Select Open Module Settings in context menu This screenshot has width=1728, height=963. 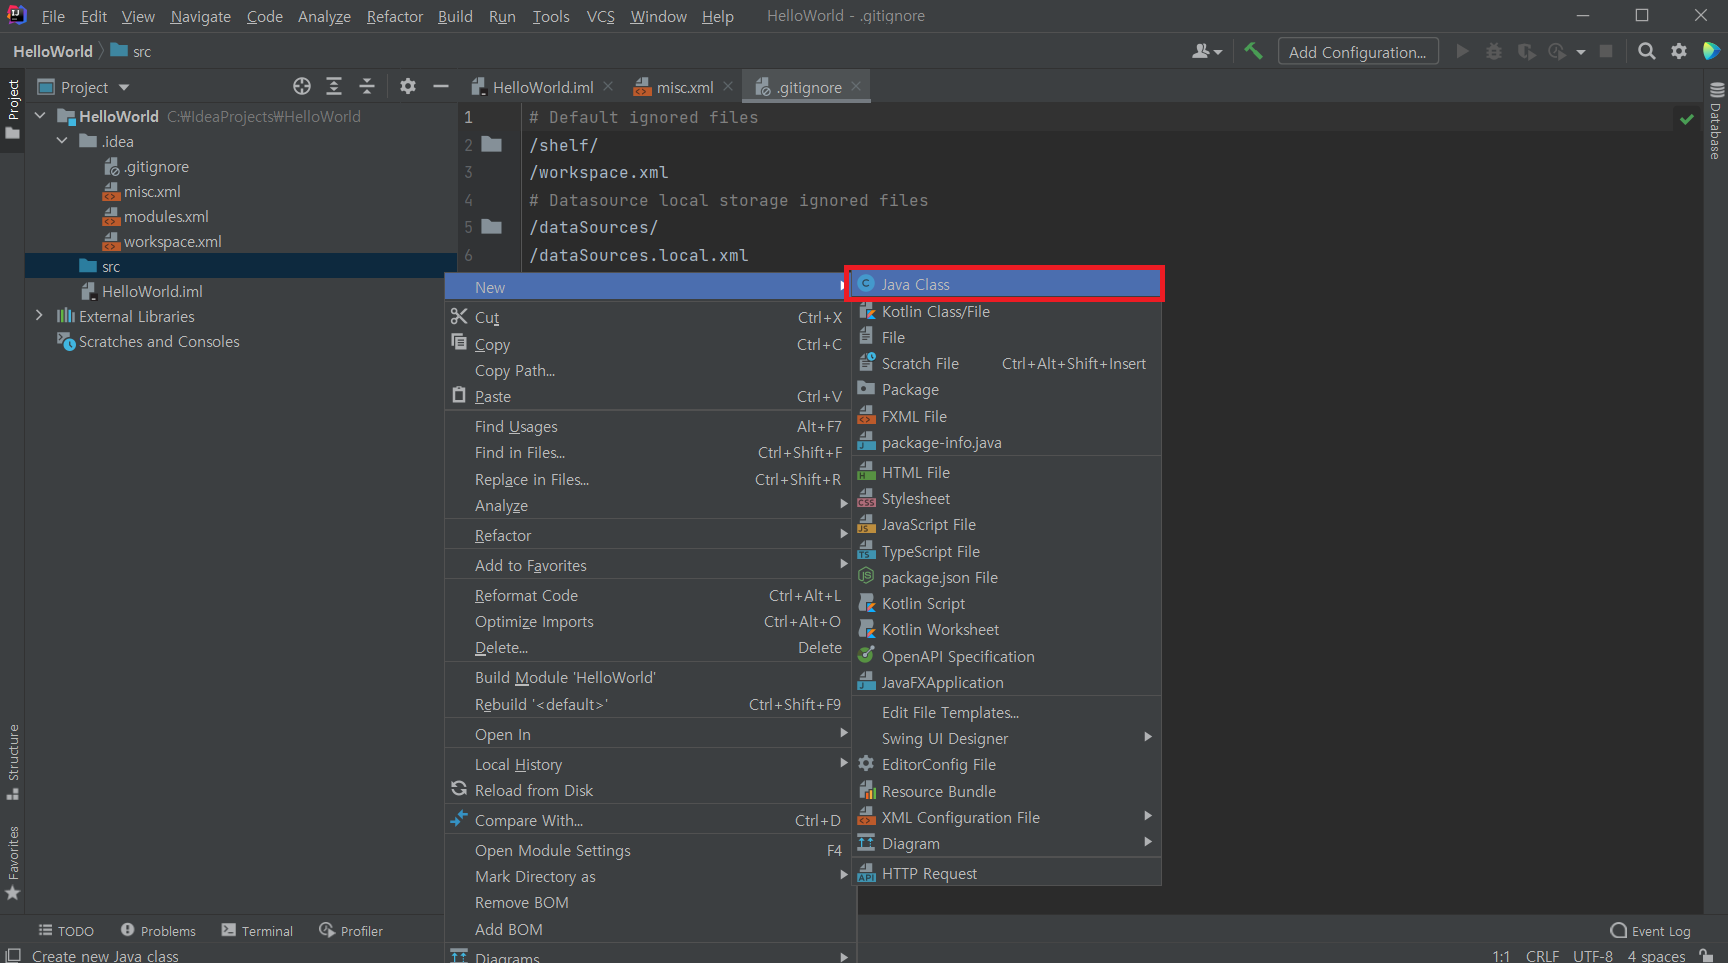(x=648, y=850)
